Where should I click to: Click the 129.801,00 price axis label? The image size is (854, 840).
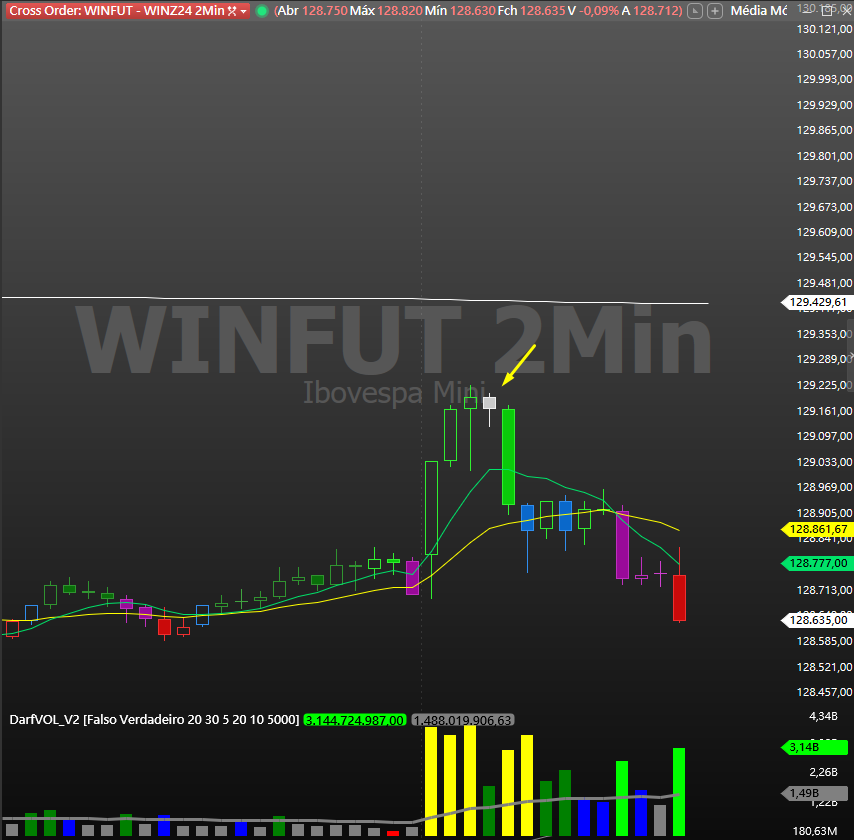pyautogui.click(x=824, y=156)
